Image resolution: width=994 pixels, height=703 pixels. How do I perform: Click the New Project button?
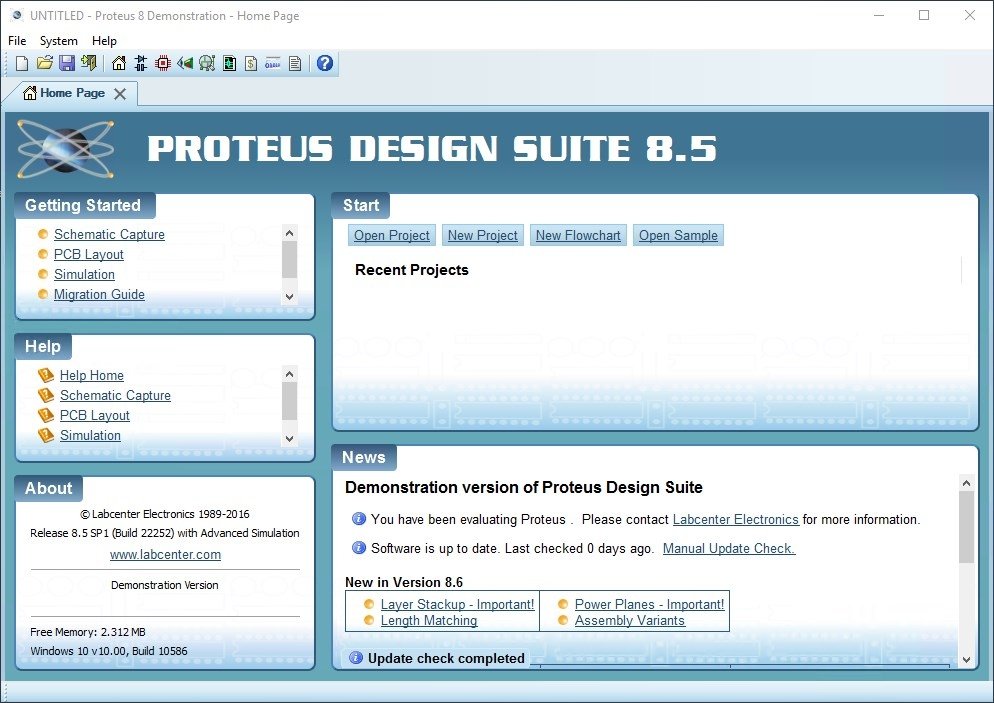(483, 235)
